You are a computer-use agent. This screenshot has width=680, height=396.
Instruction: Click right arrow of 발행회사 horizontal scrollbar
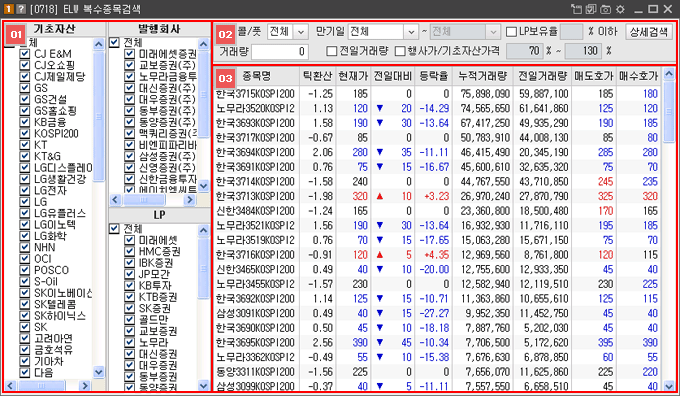click(x=189, y=200)
